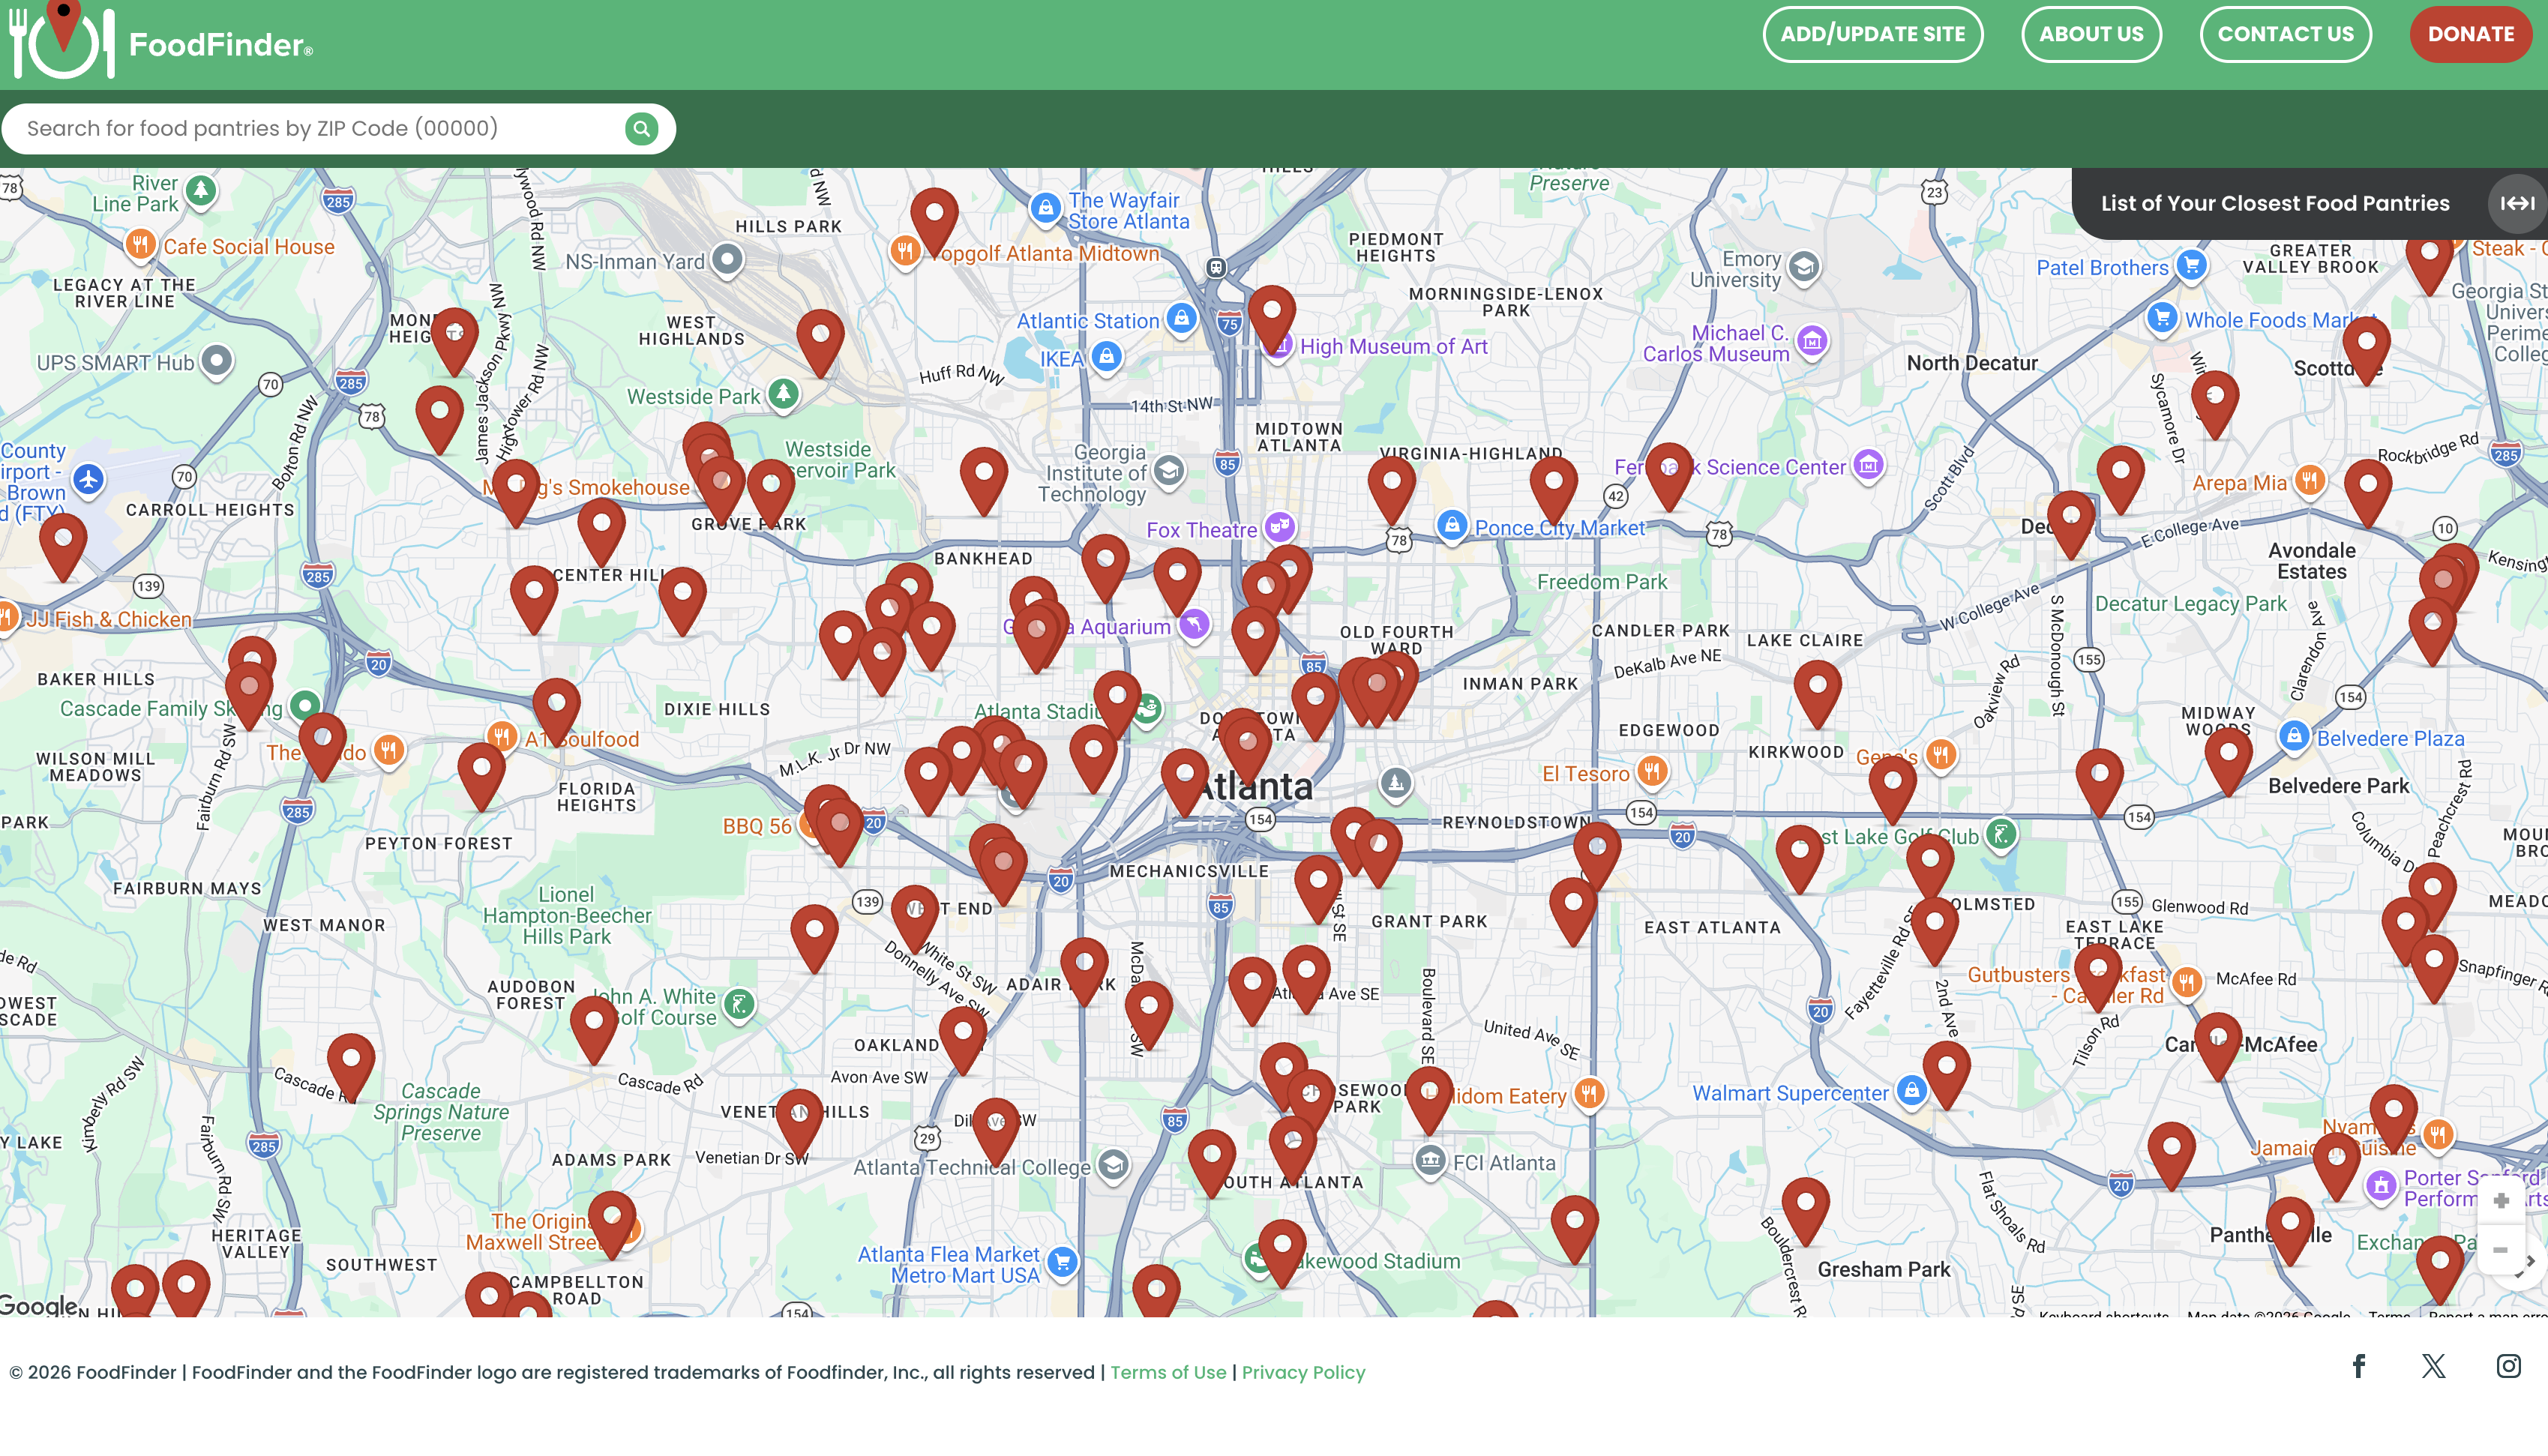The width and height of the screenshot is (2548, 1456).
Task: Click the List of Your Closest Food Pantries title
Action: click(x=2275, y=203)
